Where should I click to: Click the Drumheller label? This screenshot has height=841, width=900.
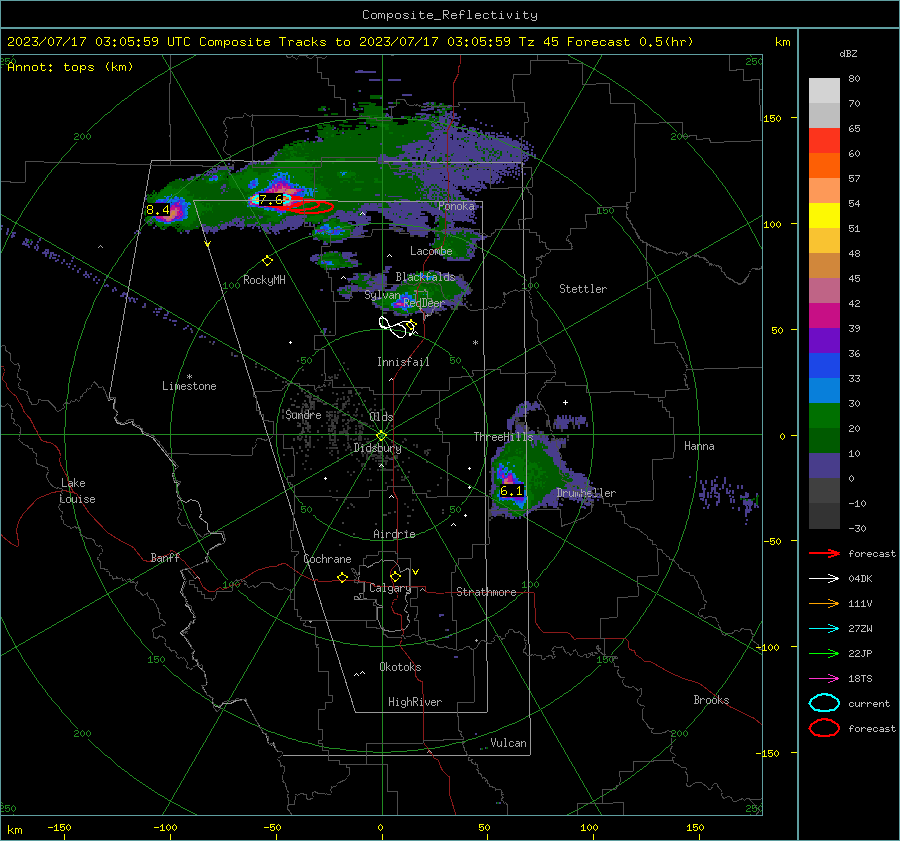coord(586,493)
